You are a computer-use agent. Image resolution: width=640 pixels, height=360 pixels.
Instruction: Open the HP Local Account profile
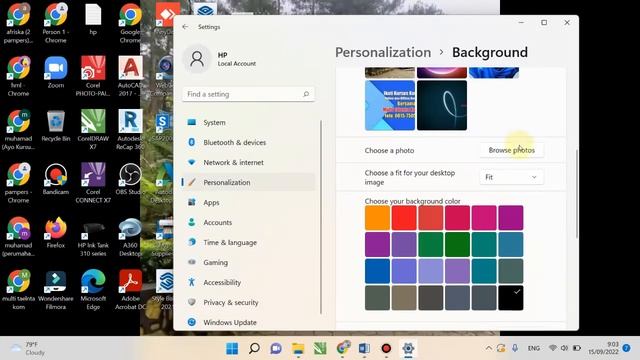click(x=220, y=59)
